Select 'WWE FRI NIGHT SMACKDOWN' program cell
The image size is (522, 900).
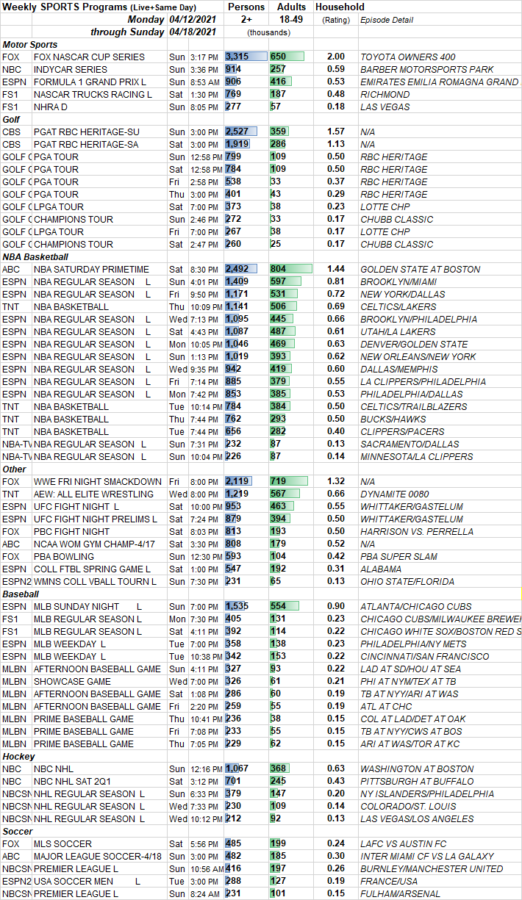pyautogui.click(x=99, y=482)
